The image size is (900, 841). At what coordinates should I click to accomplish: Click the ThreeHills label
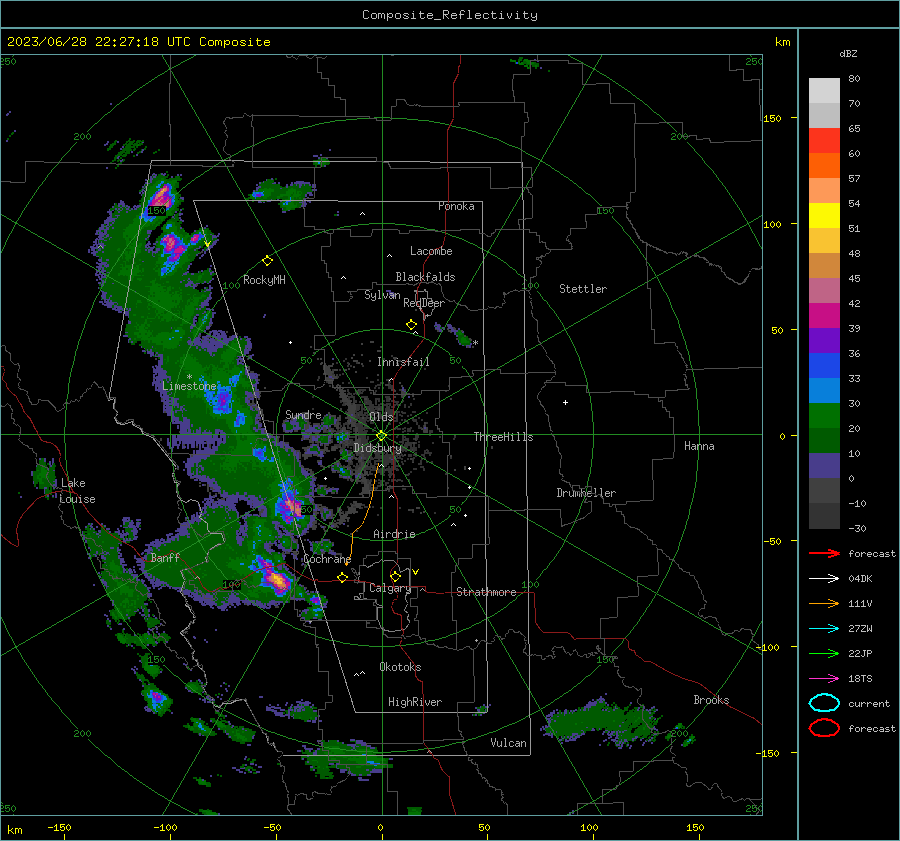pos(503,437)
